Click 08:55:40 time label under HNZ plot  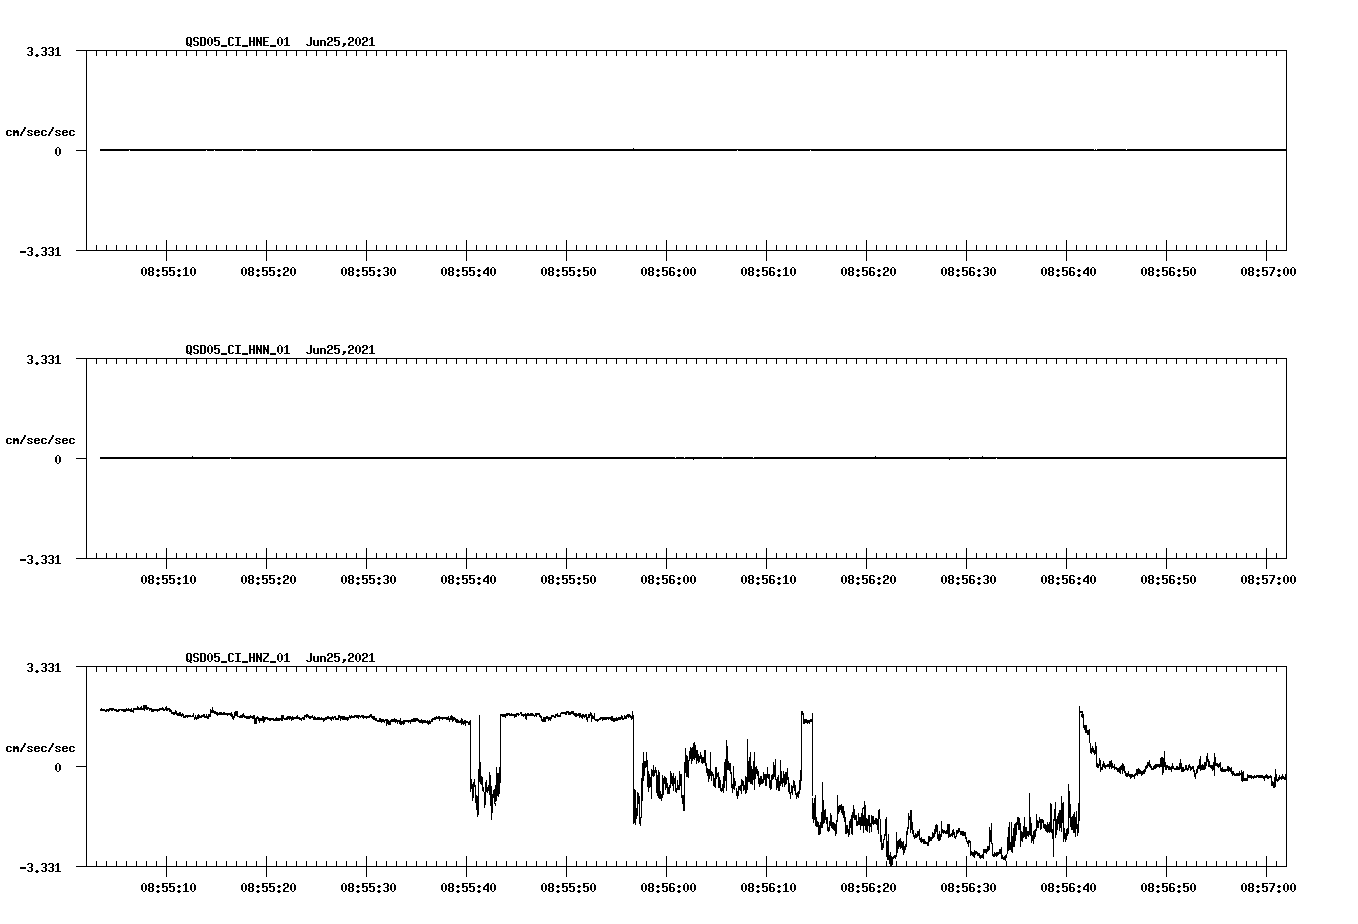(468, 887)
